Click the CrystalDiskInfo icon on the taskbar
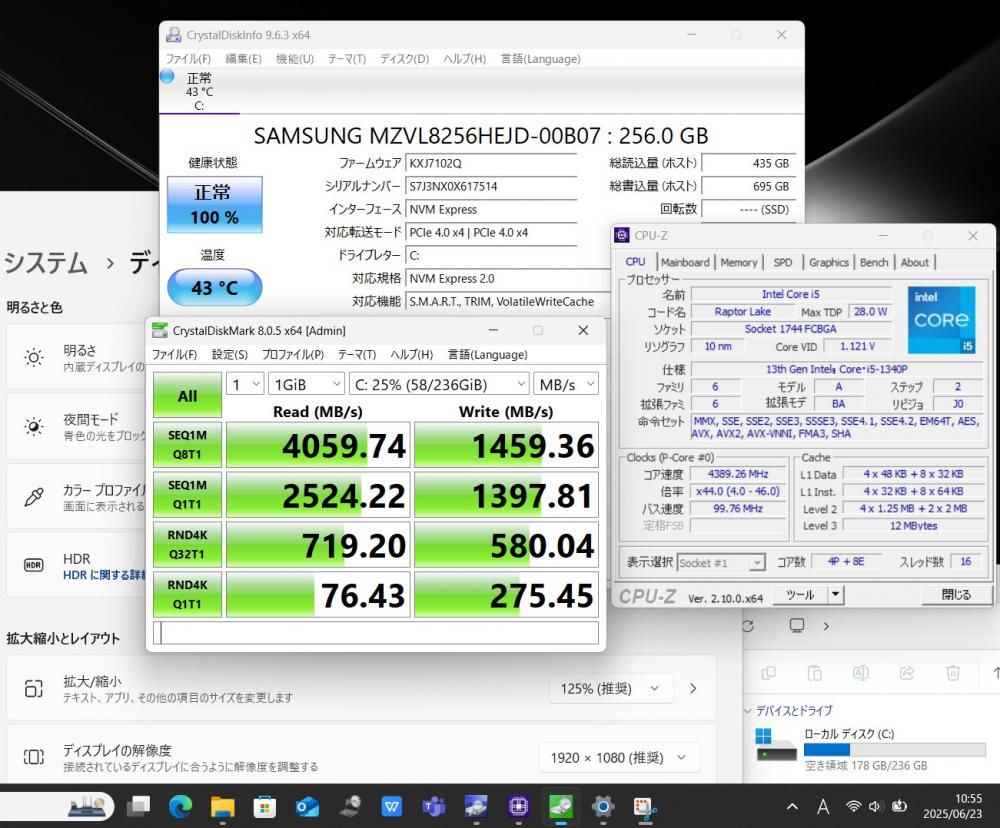This screenshot has width=1000, height=828. 476,807
